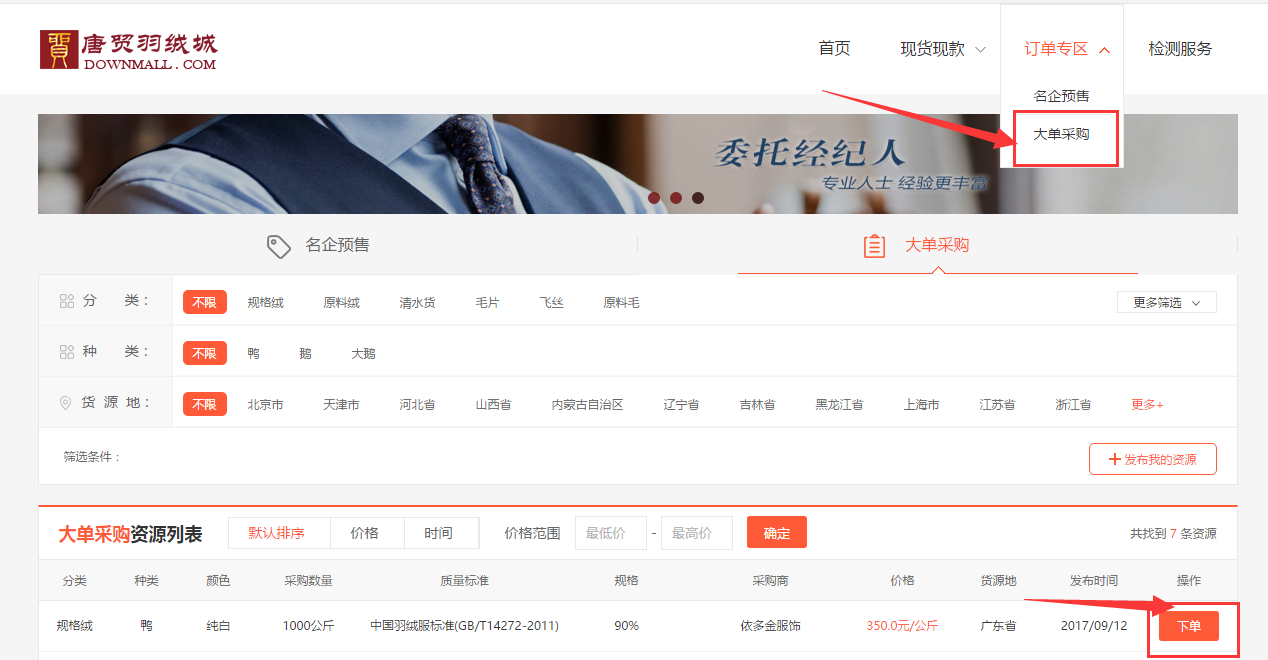Expand the 现货现款 nav dropdown

[942, 49]
